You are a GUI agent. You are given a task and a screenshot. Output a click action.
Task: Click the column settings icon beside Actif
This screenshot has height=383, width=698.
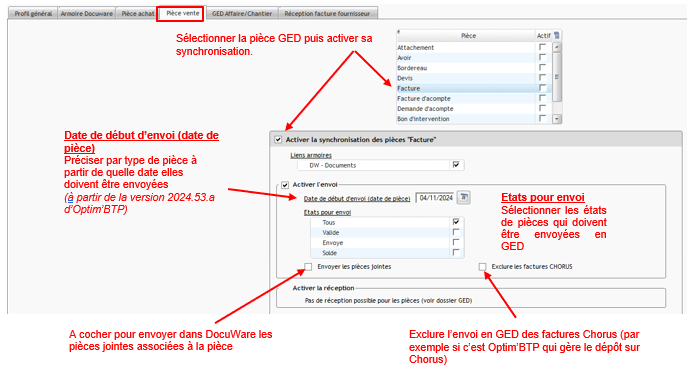(x=556, y=35)
